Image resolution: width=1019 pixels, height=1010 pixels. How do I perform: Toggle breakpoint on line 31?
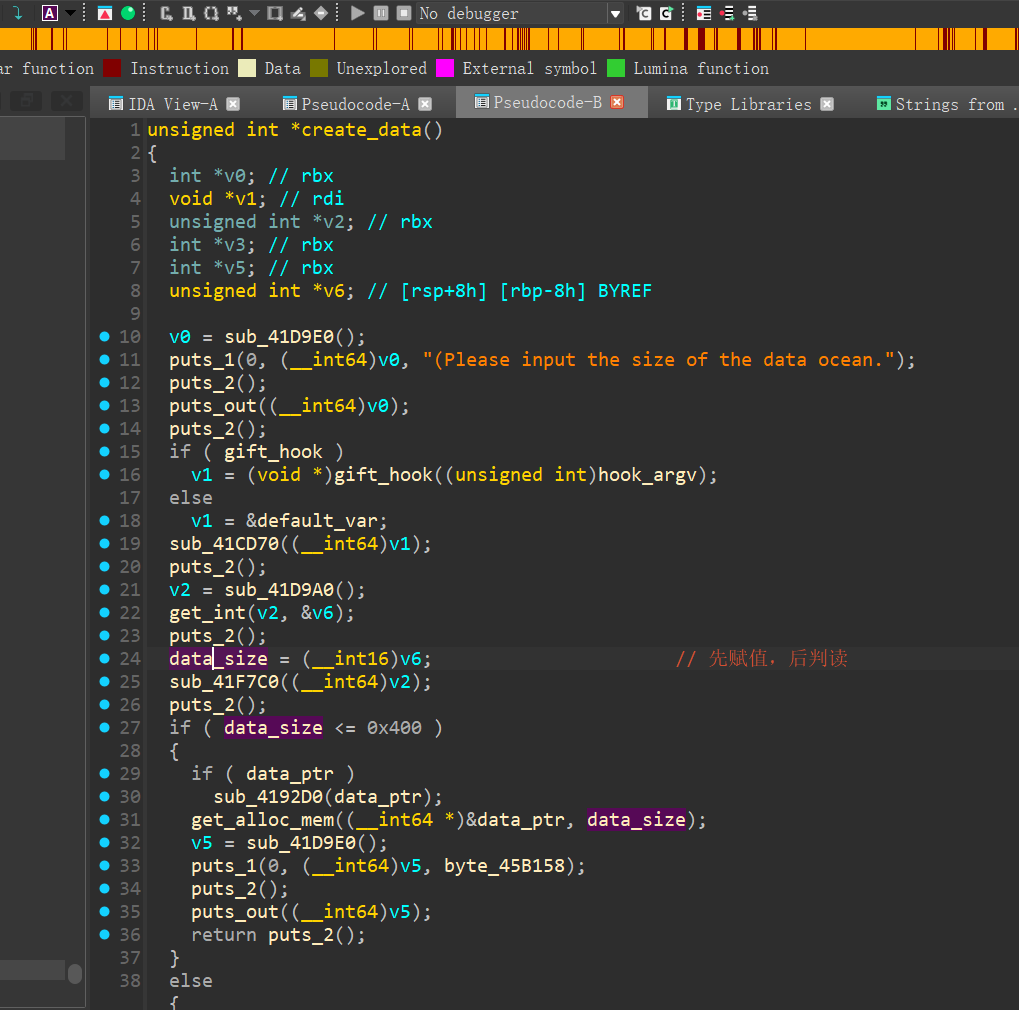coord(105,820)
